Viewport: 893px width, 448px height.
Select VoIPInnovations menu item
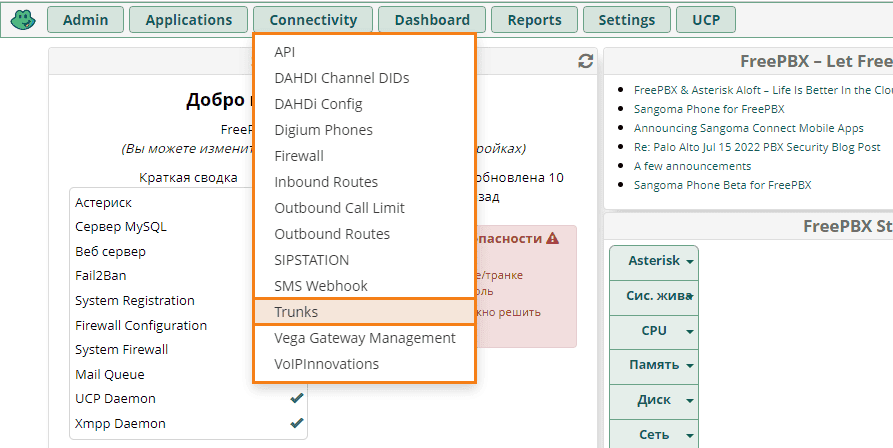click(x=364, y=364)
